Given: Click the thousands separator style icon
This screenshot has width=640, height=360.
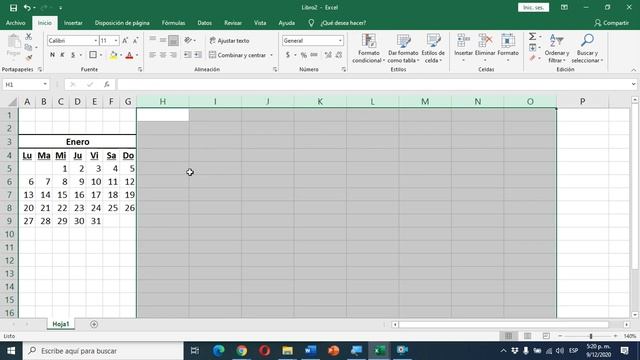Looking at the screenshot, I should coord(314,55).
